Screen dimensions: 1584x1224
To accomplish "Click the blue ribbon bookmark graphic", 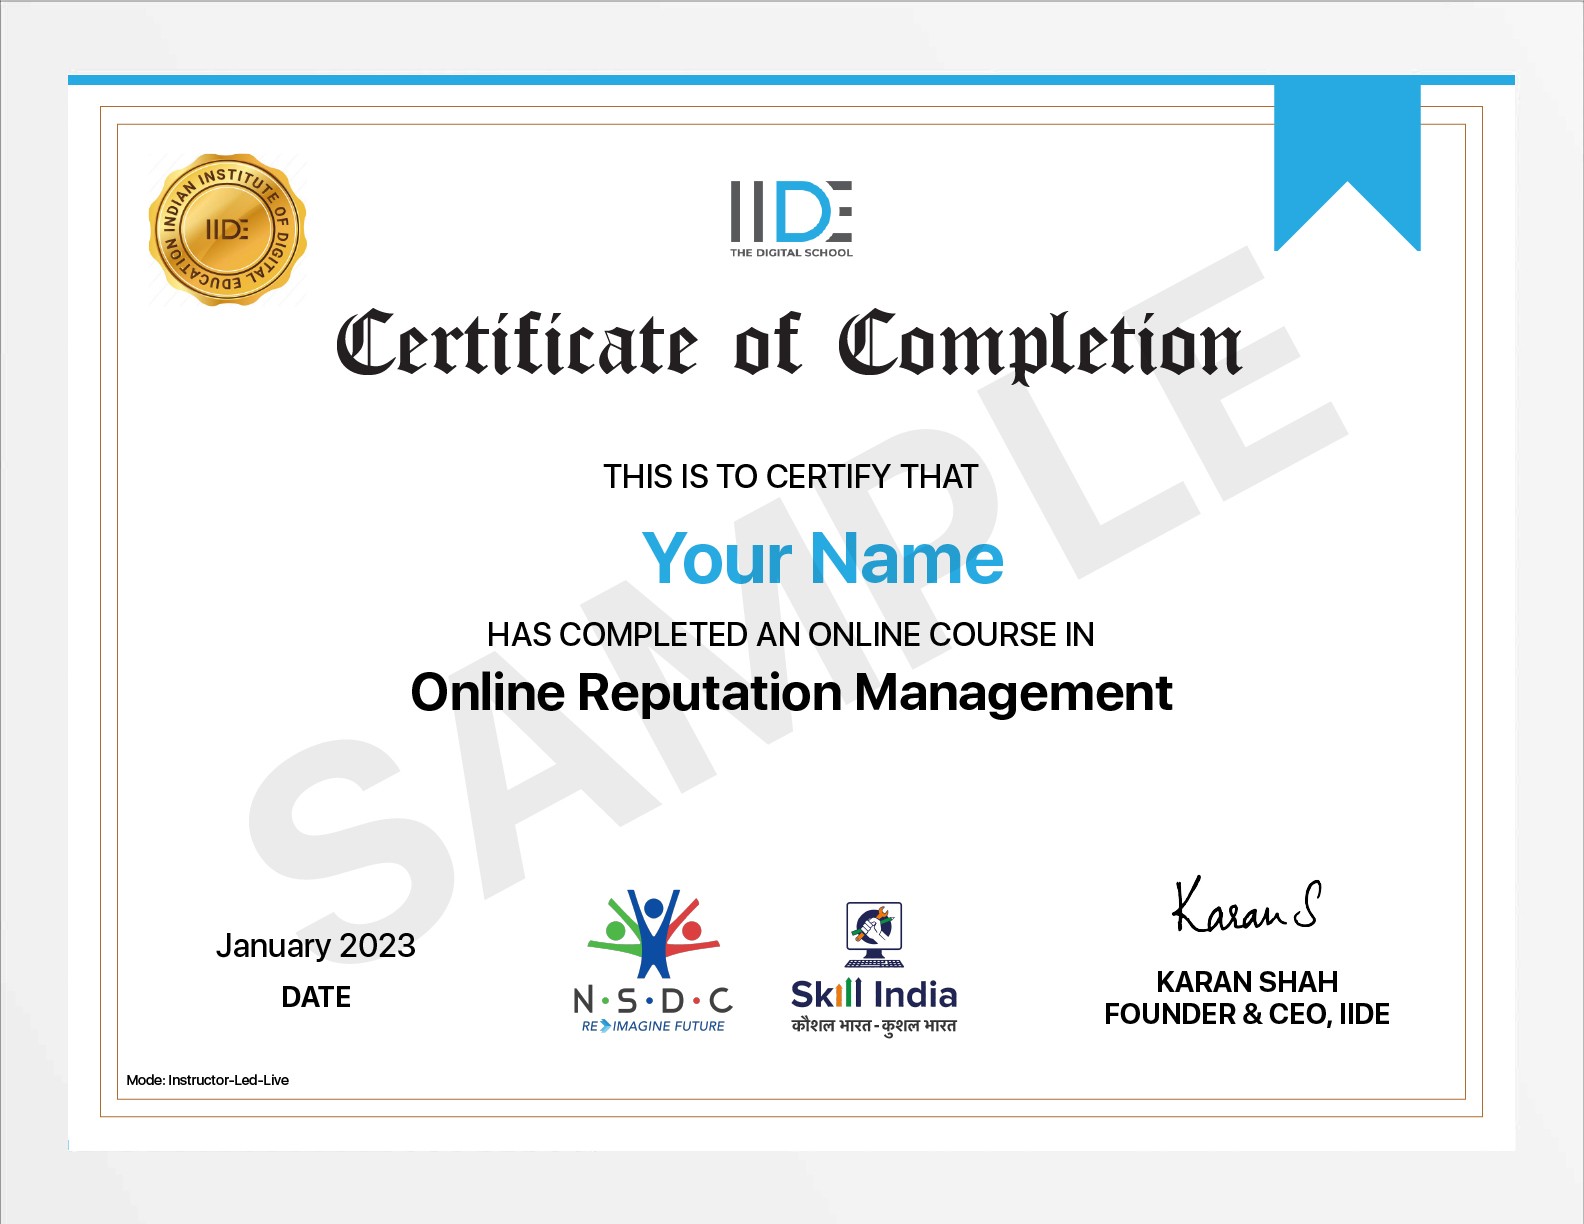I will (x=1347, y=167).
